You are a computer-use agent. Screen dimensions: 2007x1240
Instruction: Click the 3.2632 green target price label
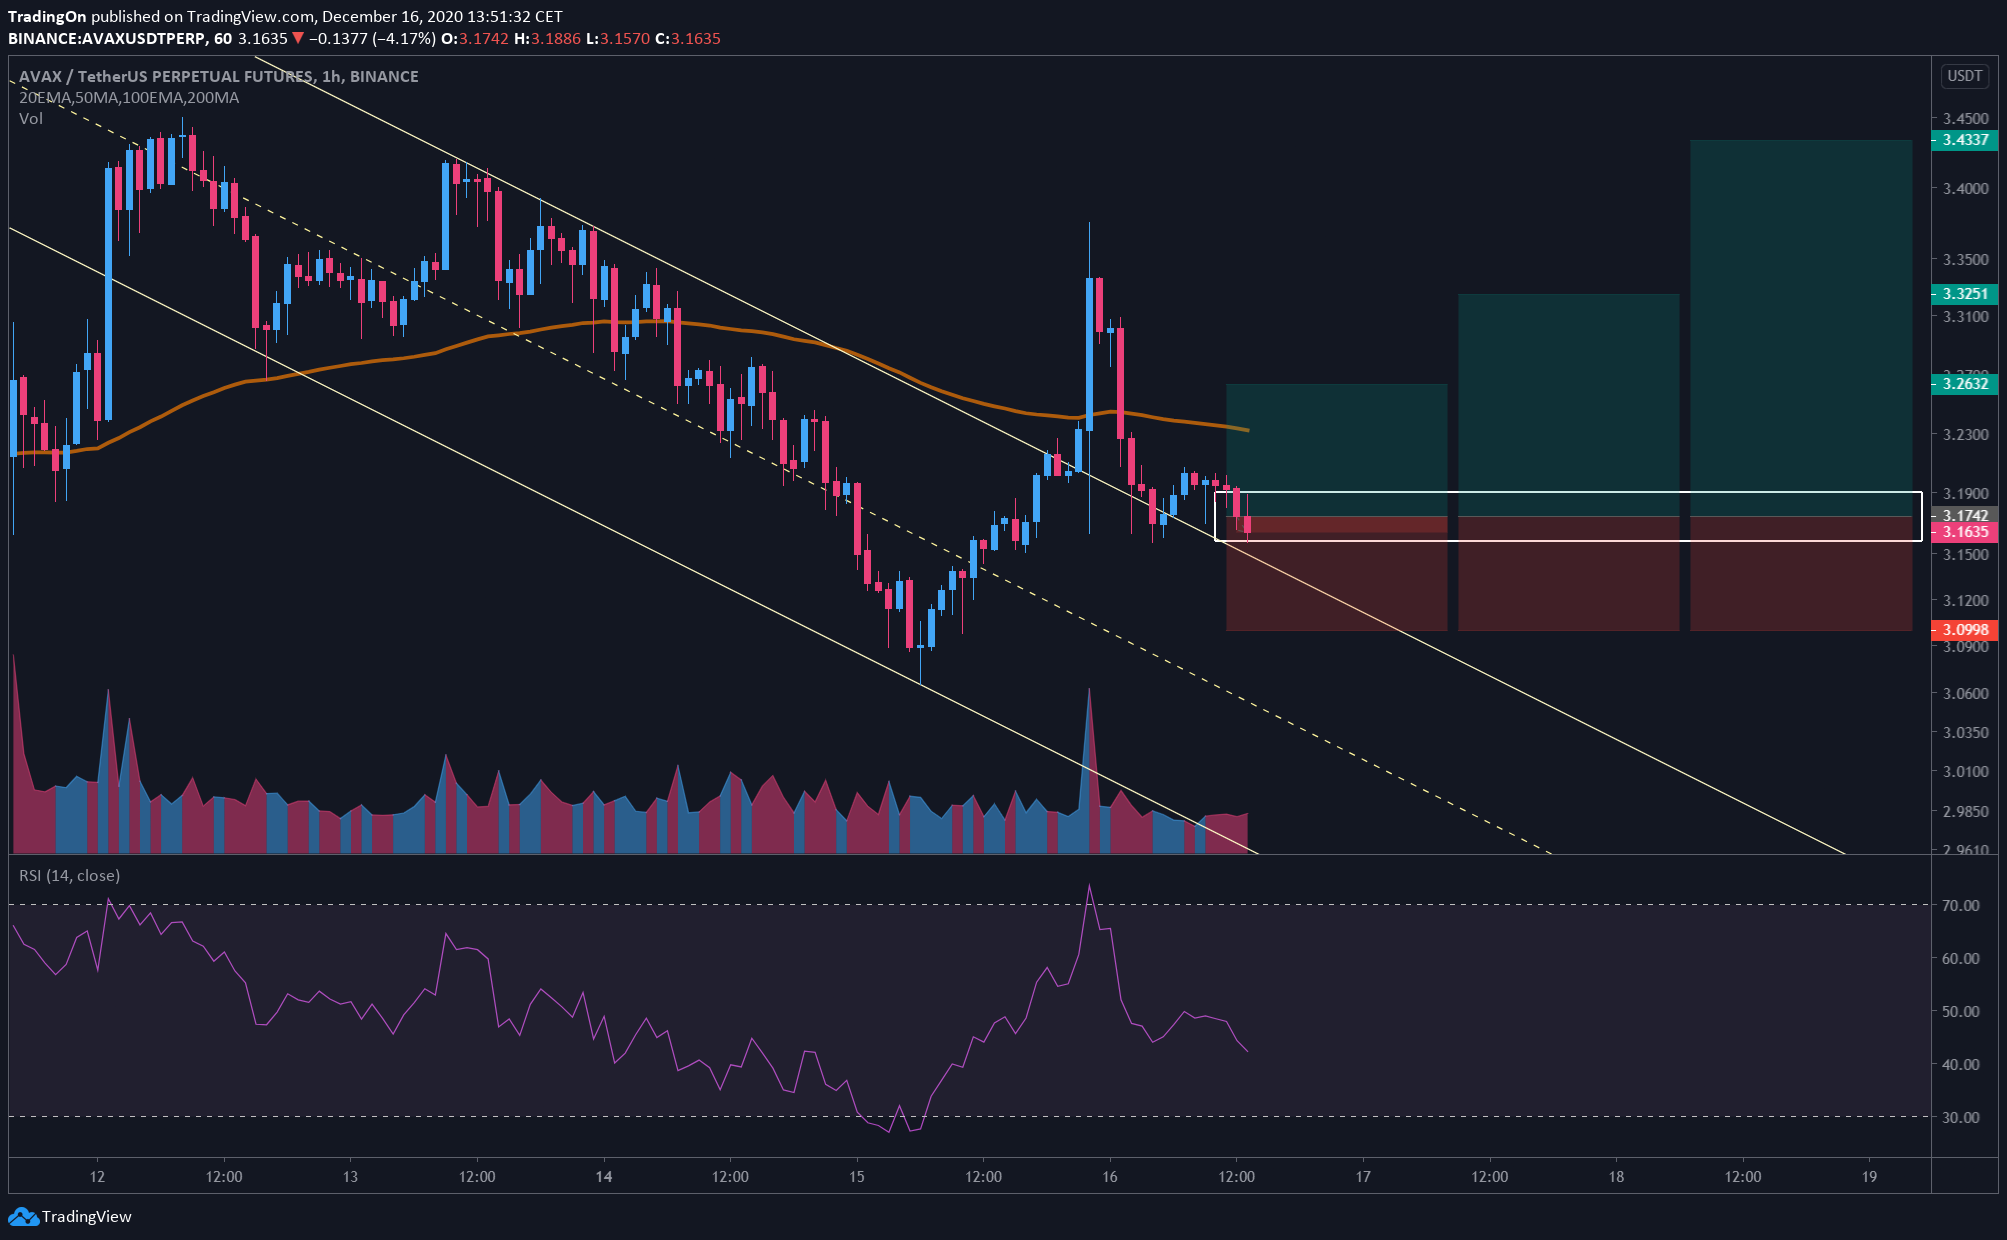coord(1964,384)
